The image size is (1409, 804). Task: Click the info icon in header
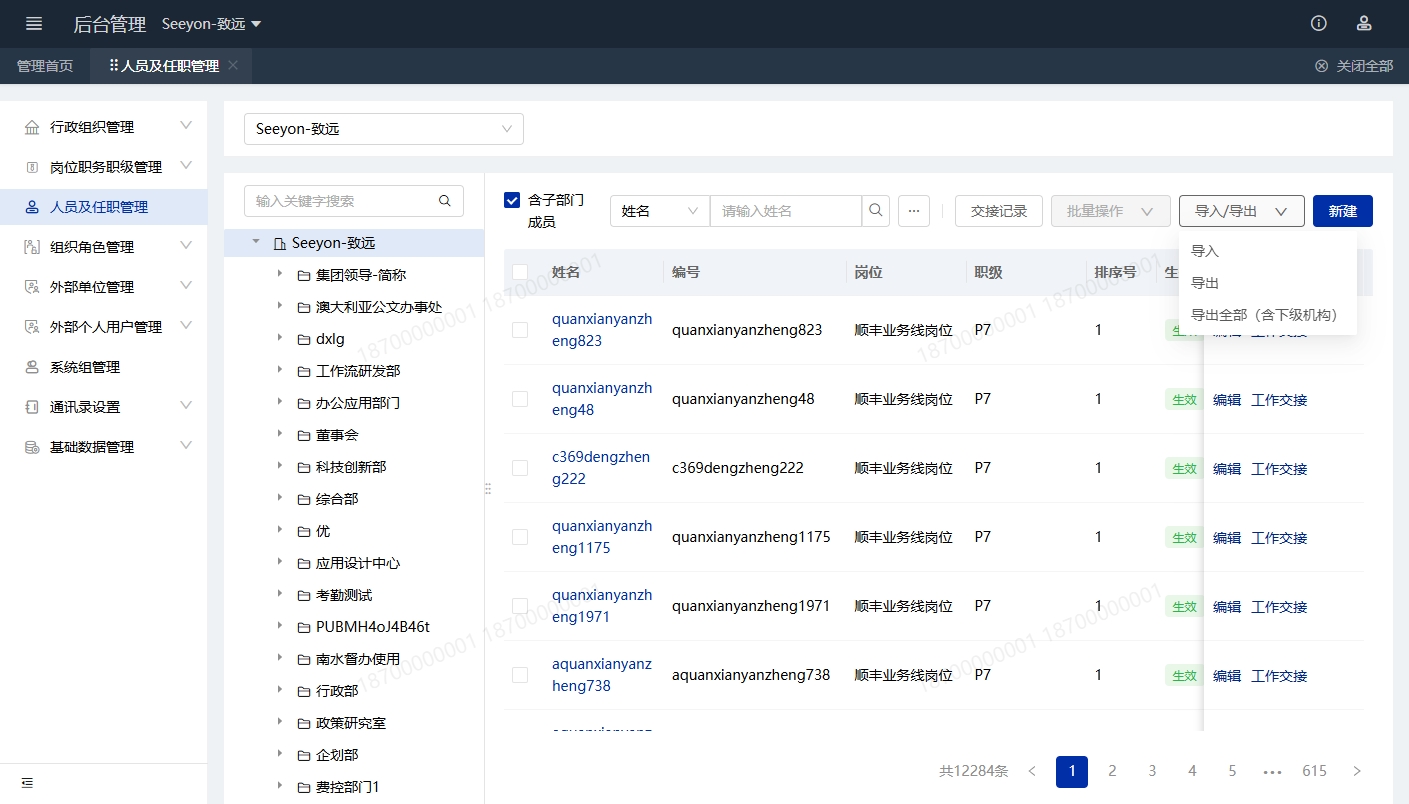coord(1319,24)
